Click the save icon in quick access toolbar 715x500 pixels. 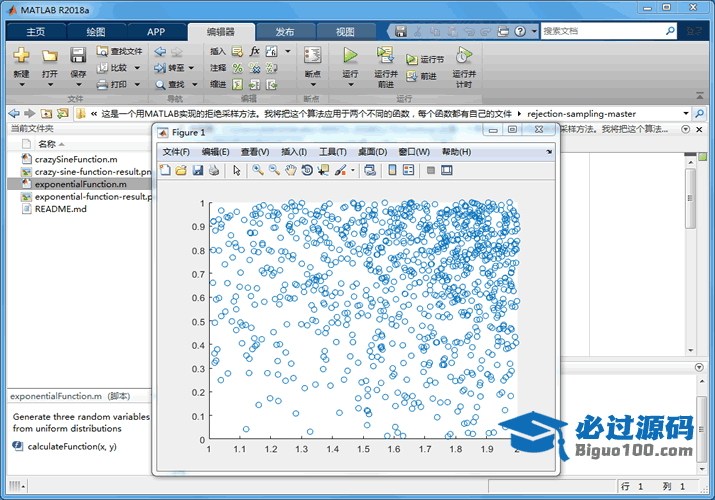401,31
